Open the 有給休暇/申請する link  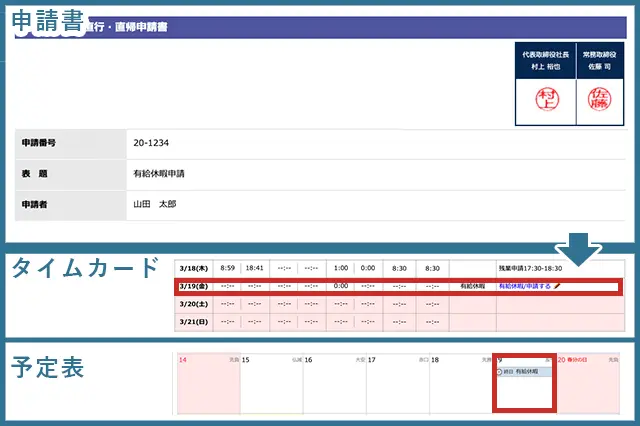[525, 286]
